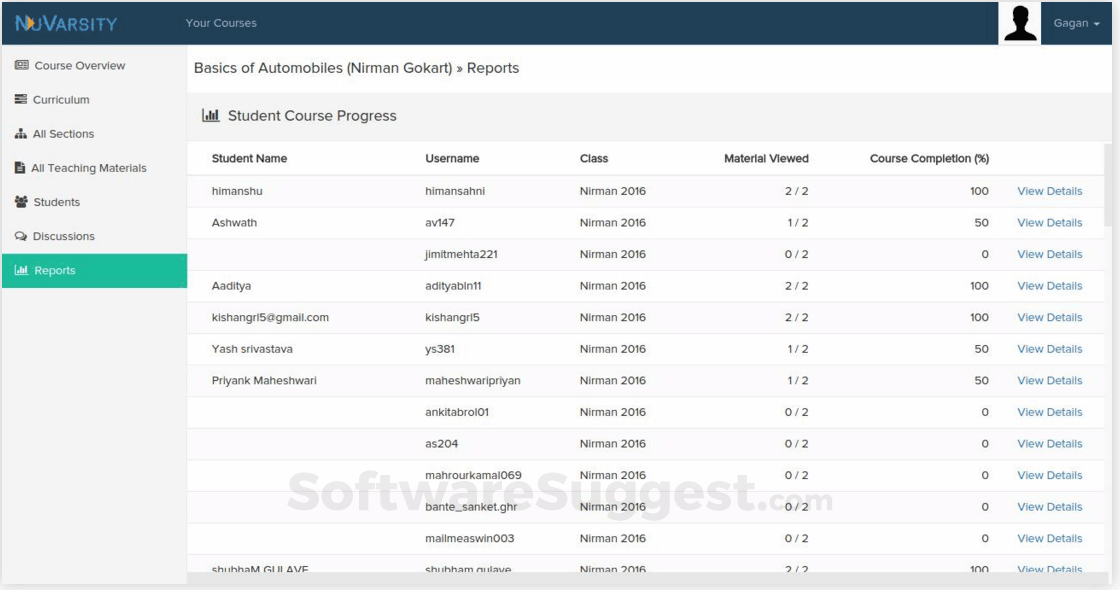
Task: Click the Student Name column header
Action: pyautogui.click(x=249, y=159)
